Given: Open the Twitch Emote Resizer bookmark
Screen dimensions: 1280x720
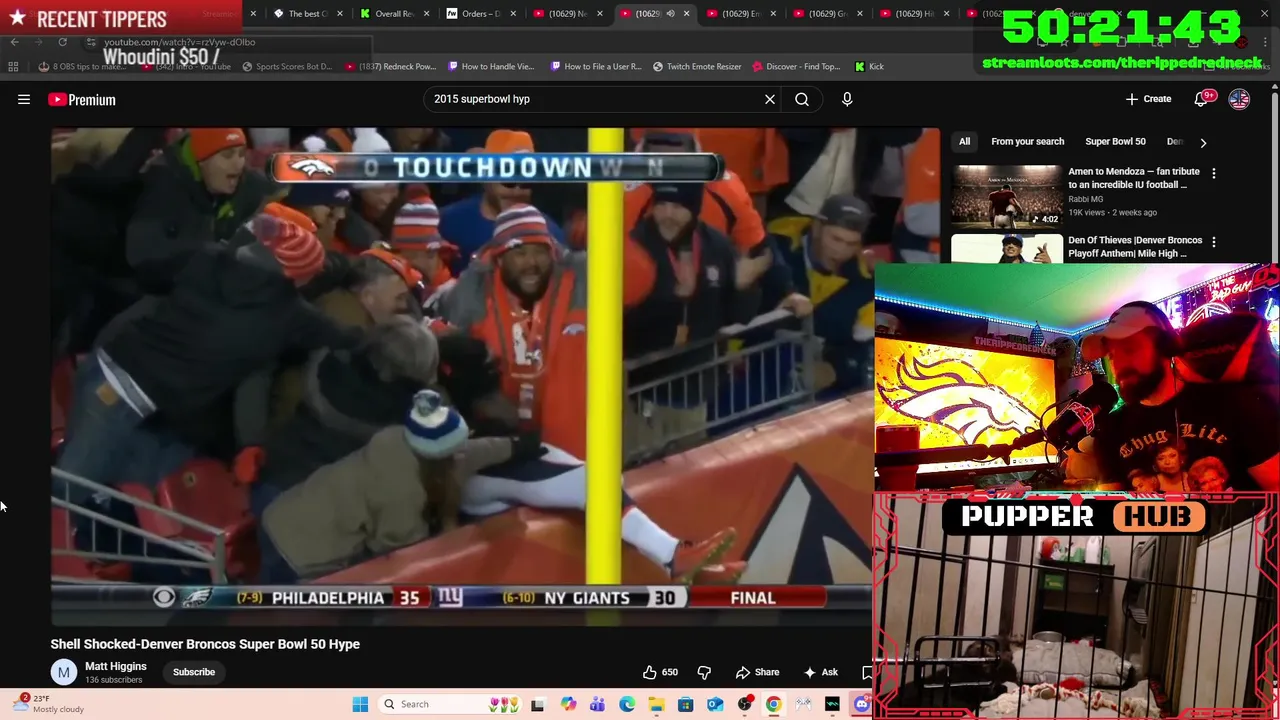Looking at the screenshot, I should 697,66.
